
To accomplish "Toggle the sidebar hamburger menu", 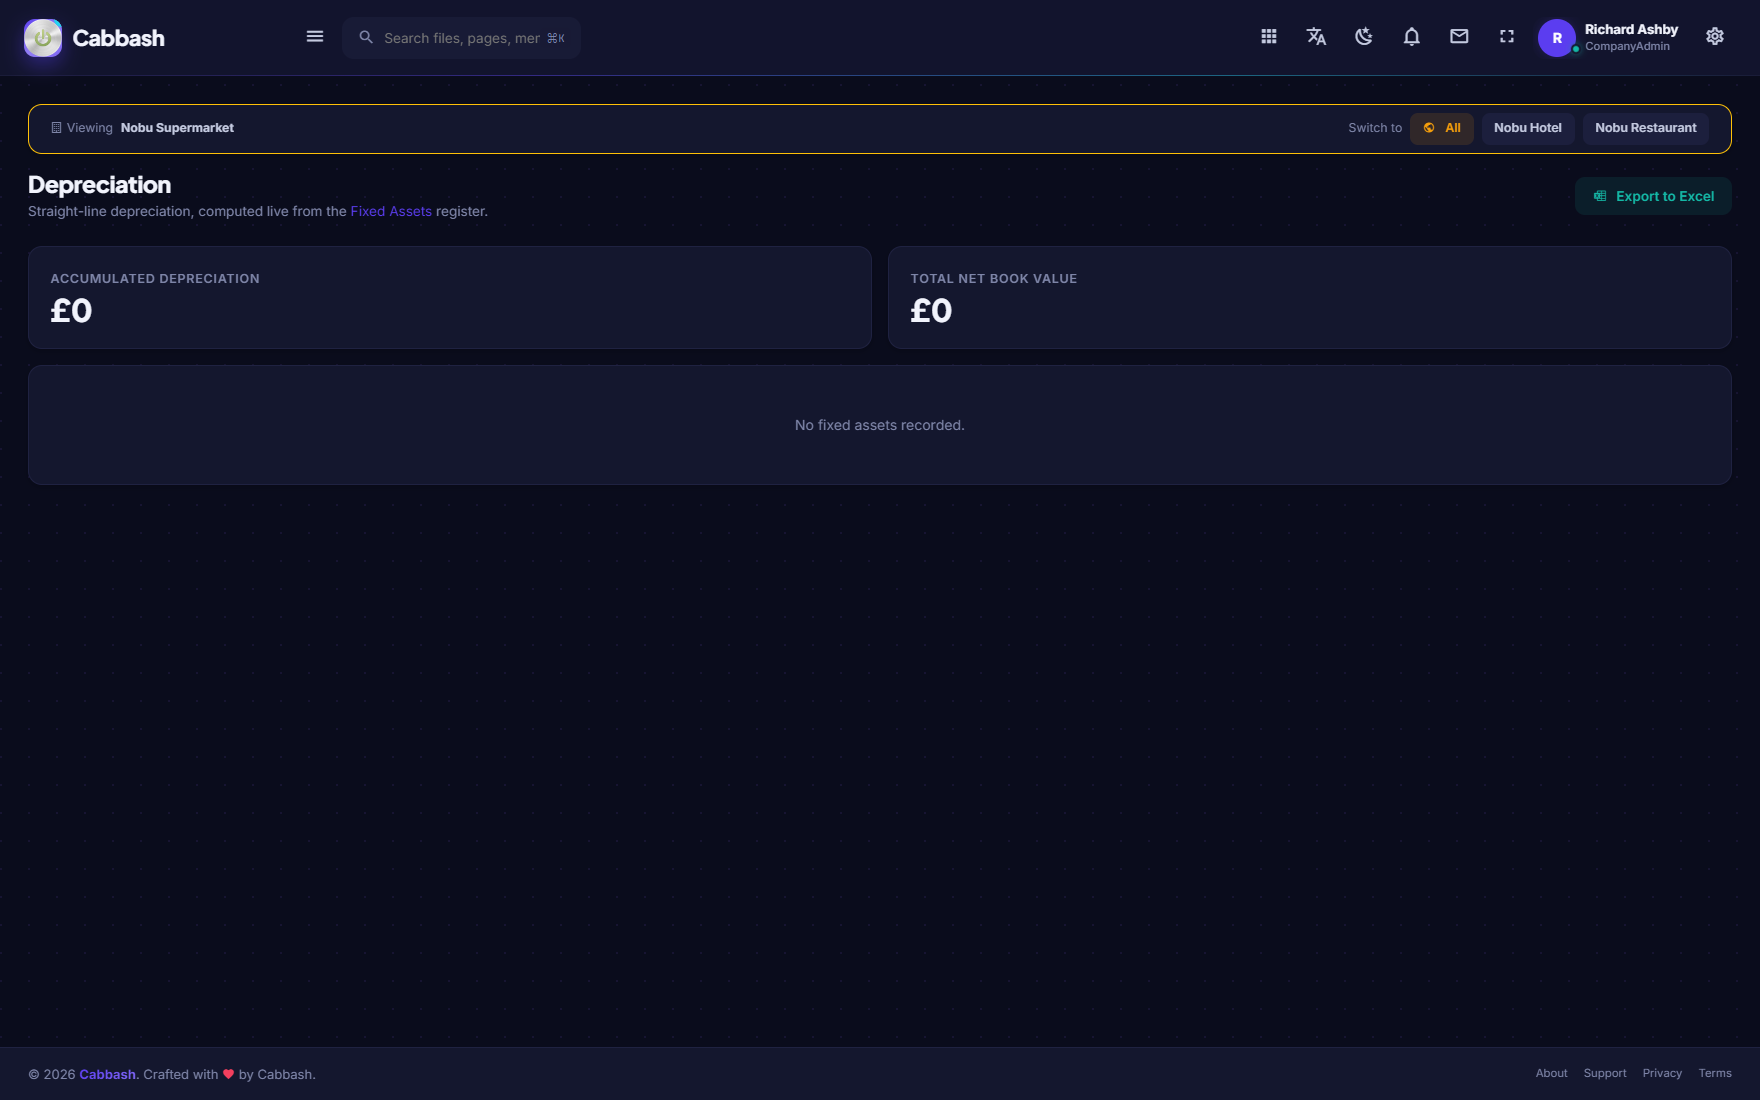I will 315,37.
